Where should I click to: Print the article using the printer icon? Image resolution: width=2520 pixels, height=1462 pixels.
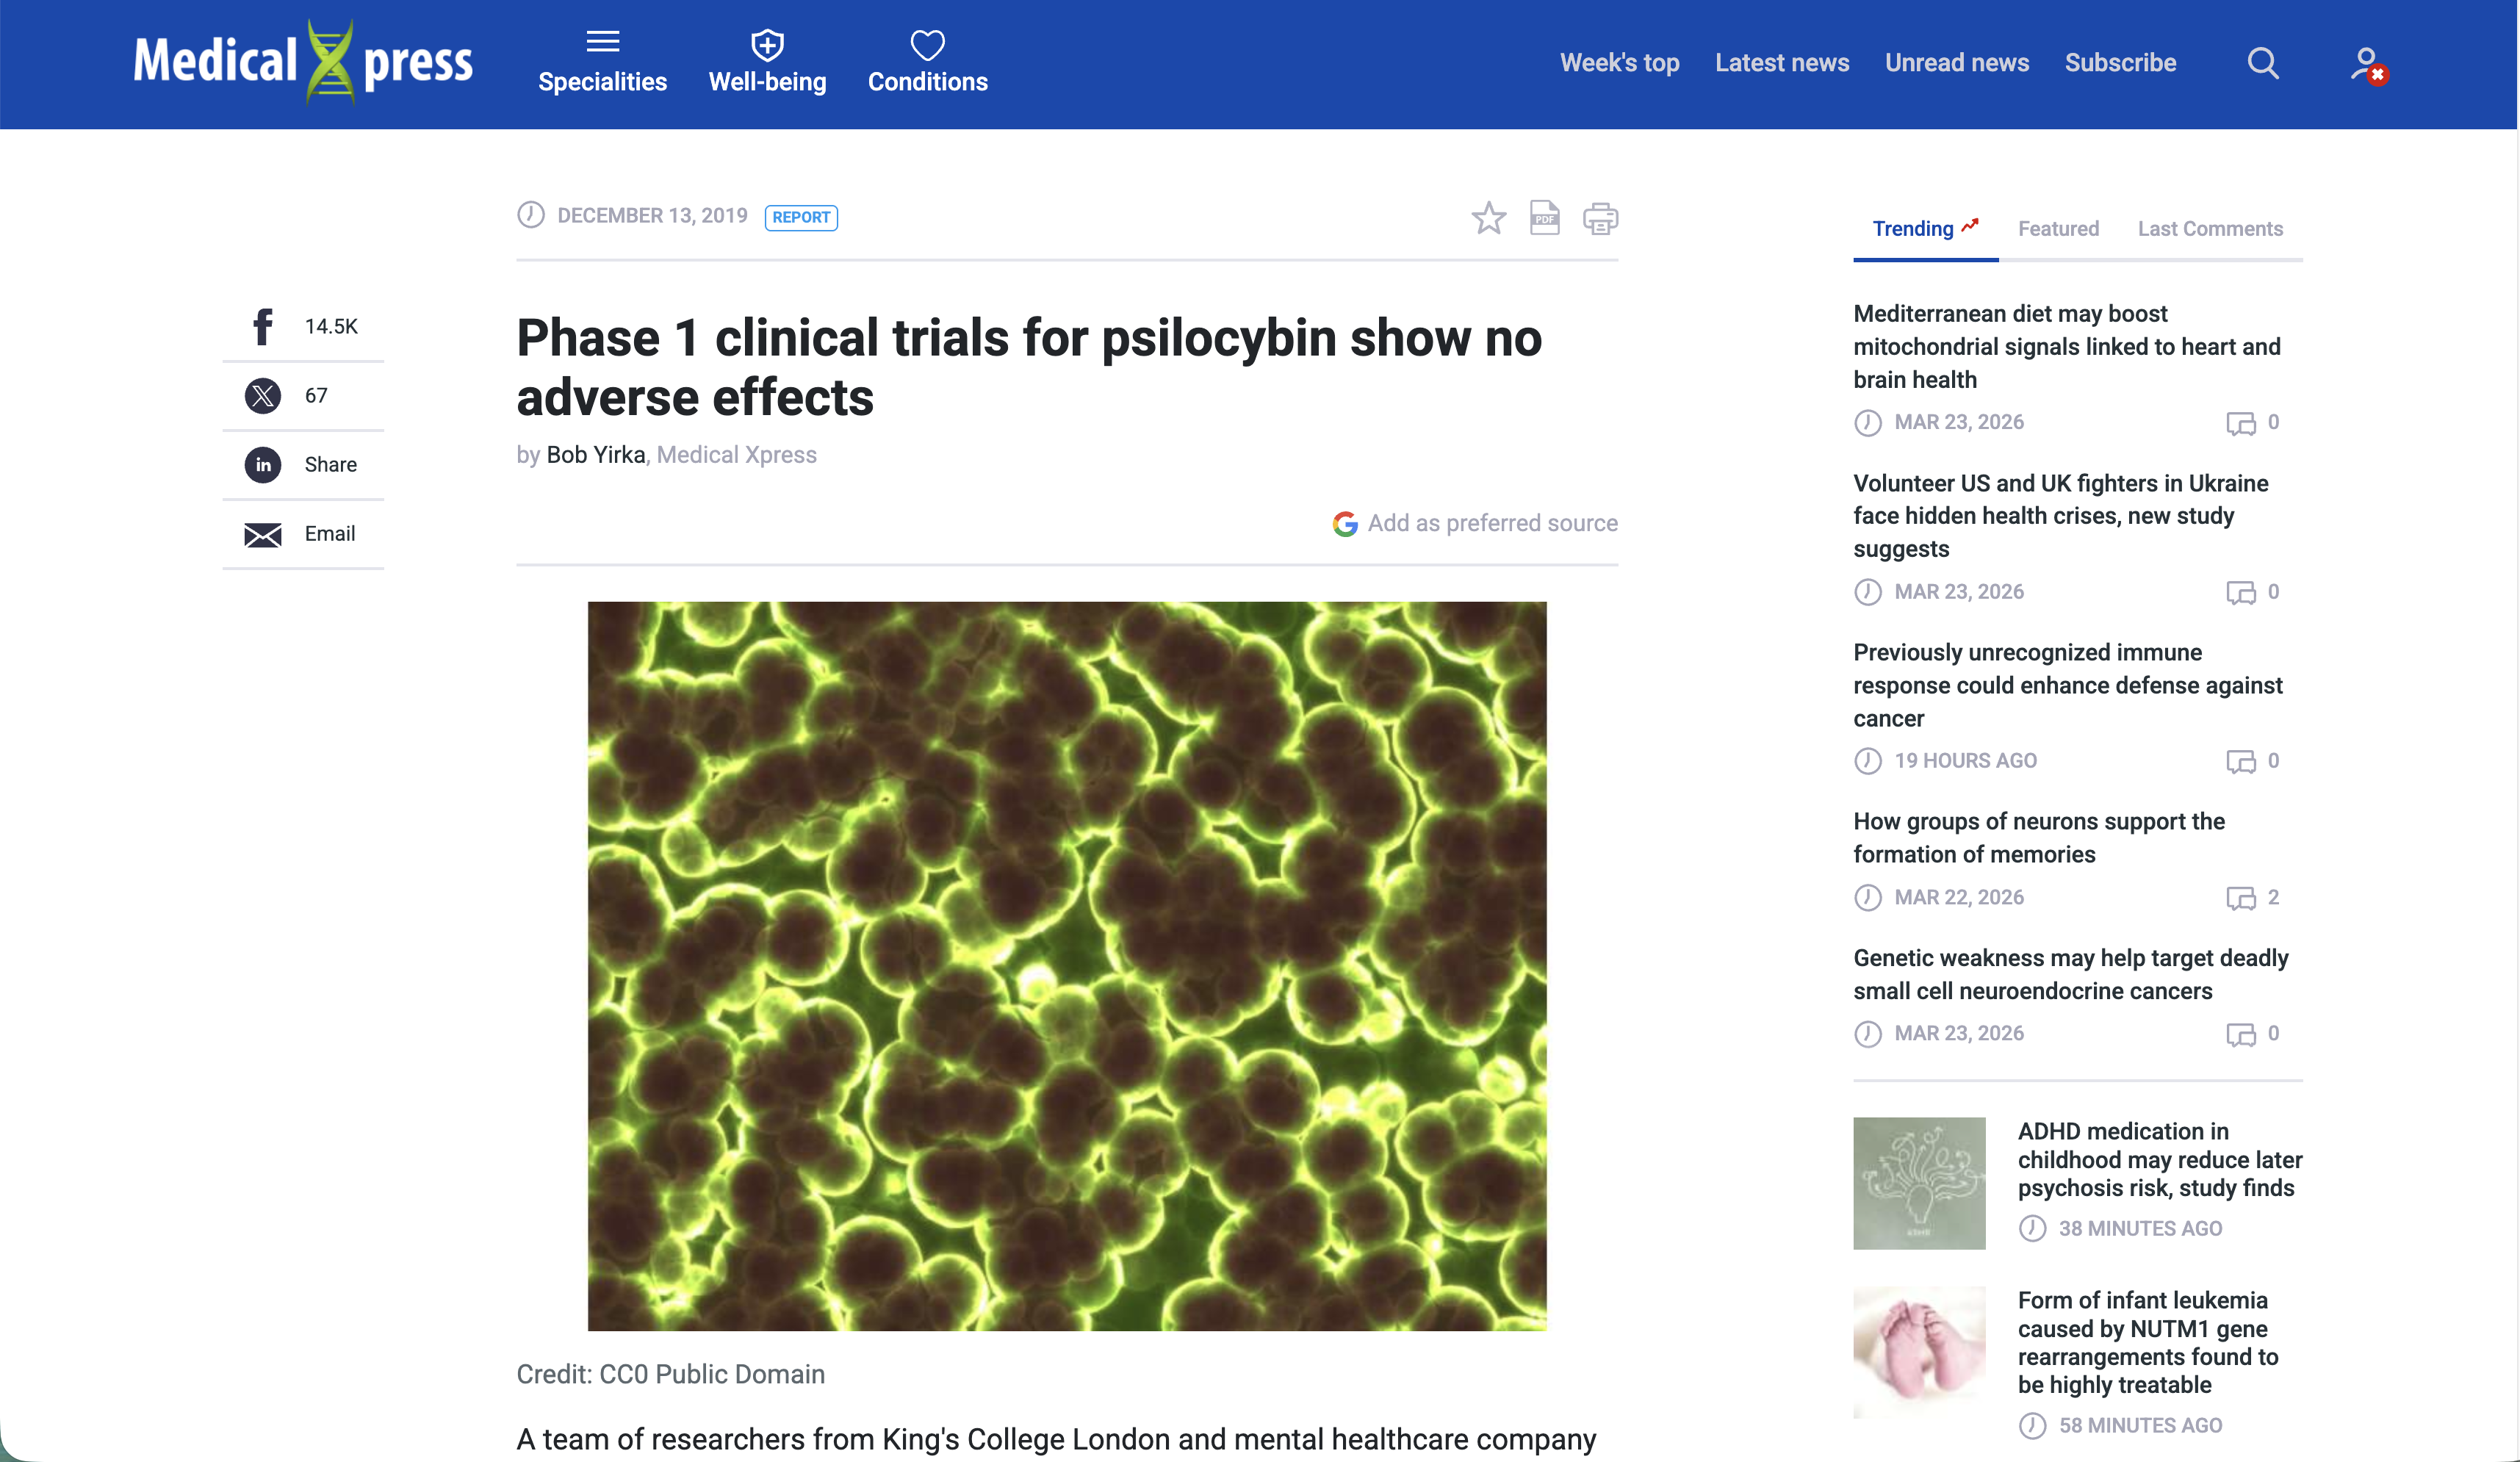click(x=1600, y=219)
